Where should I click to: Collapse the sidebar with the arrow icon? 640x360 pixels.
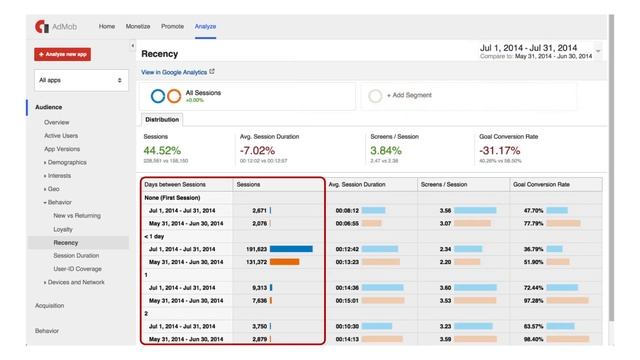133,46
